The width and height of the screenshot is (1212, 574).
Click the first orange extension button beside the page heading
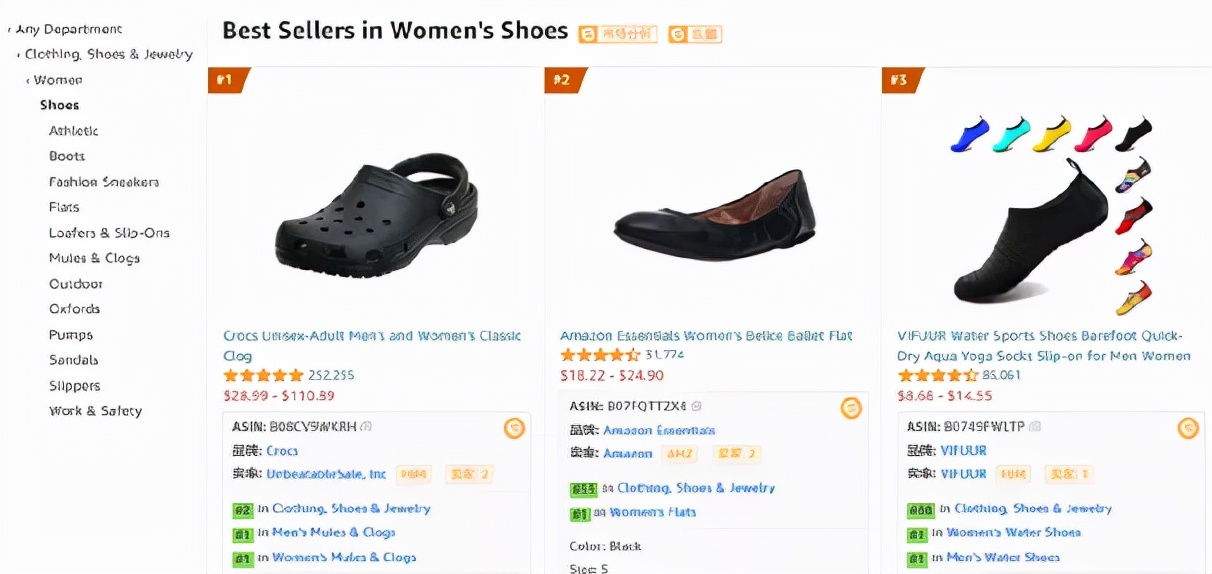pos(617,34)
